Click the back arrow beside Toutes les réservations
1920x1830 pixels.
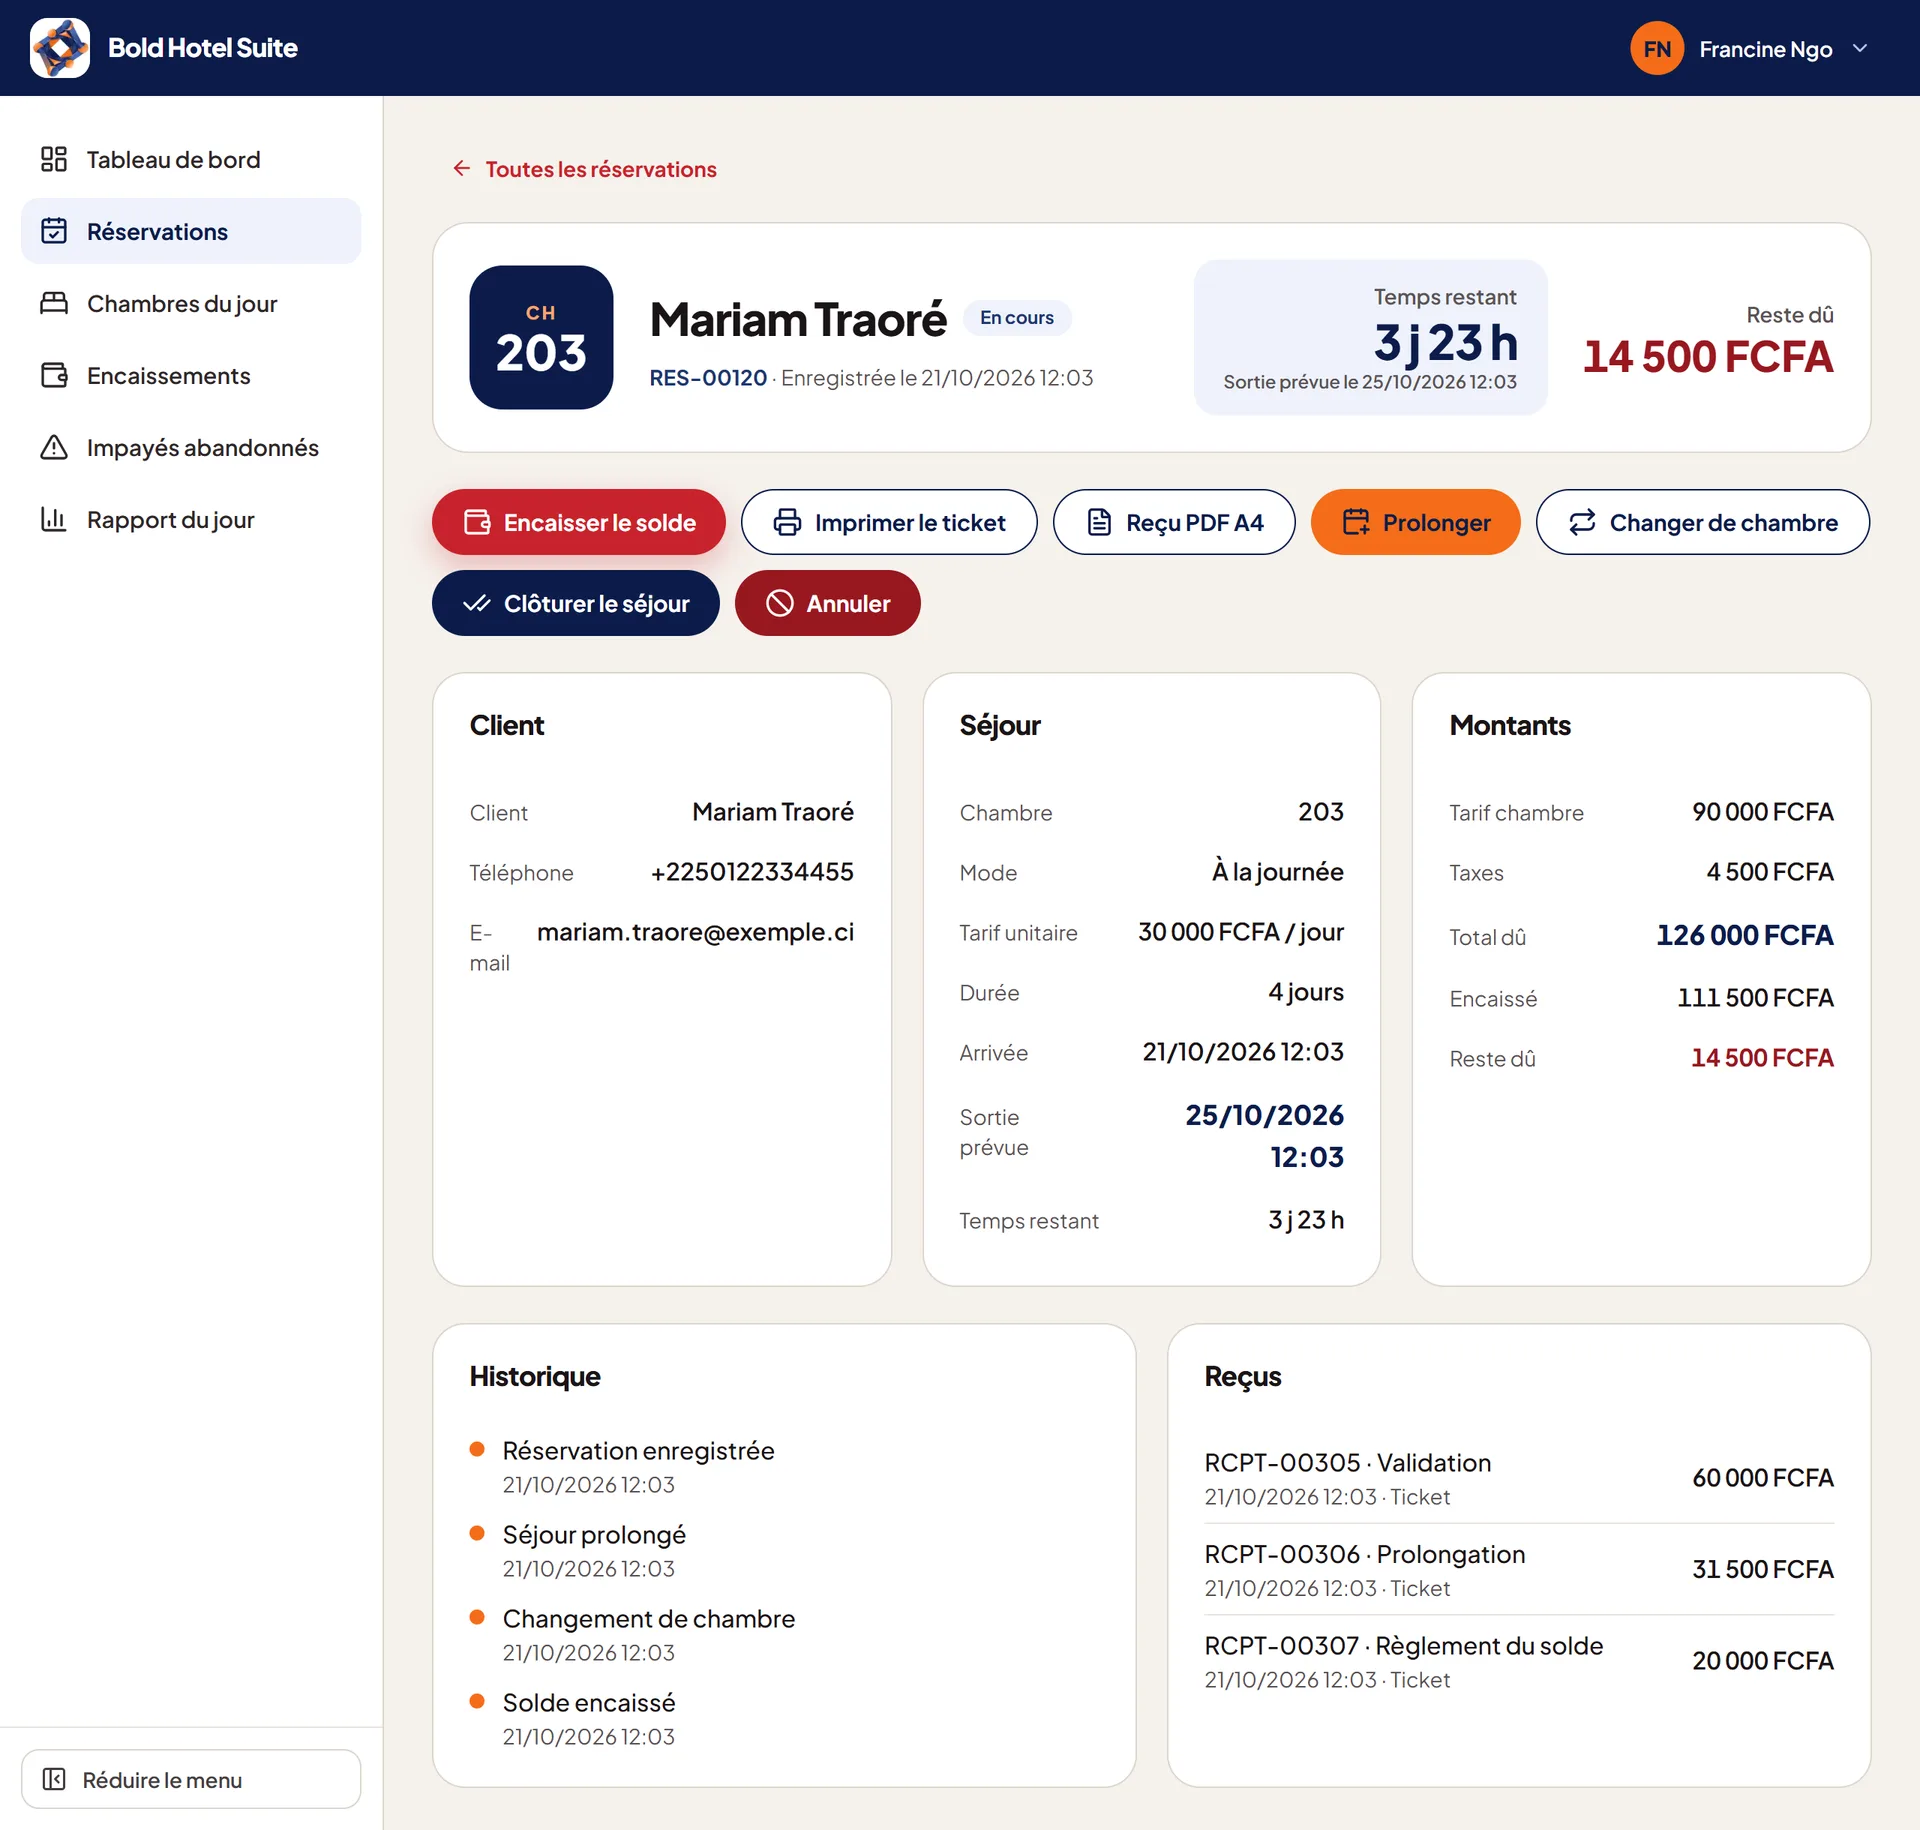461,168
